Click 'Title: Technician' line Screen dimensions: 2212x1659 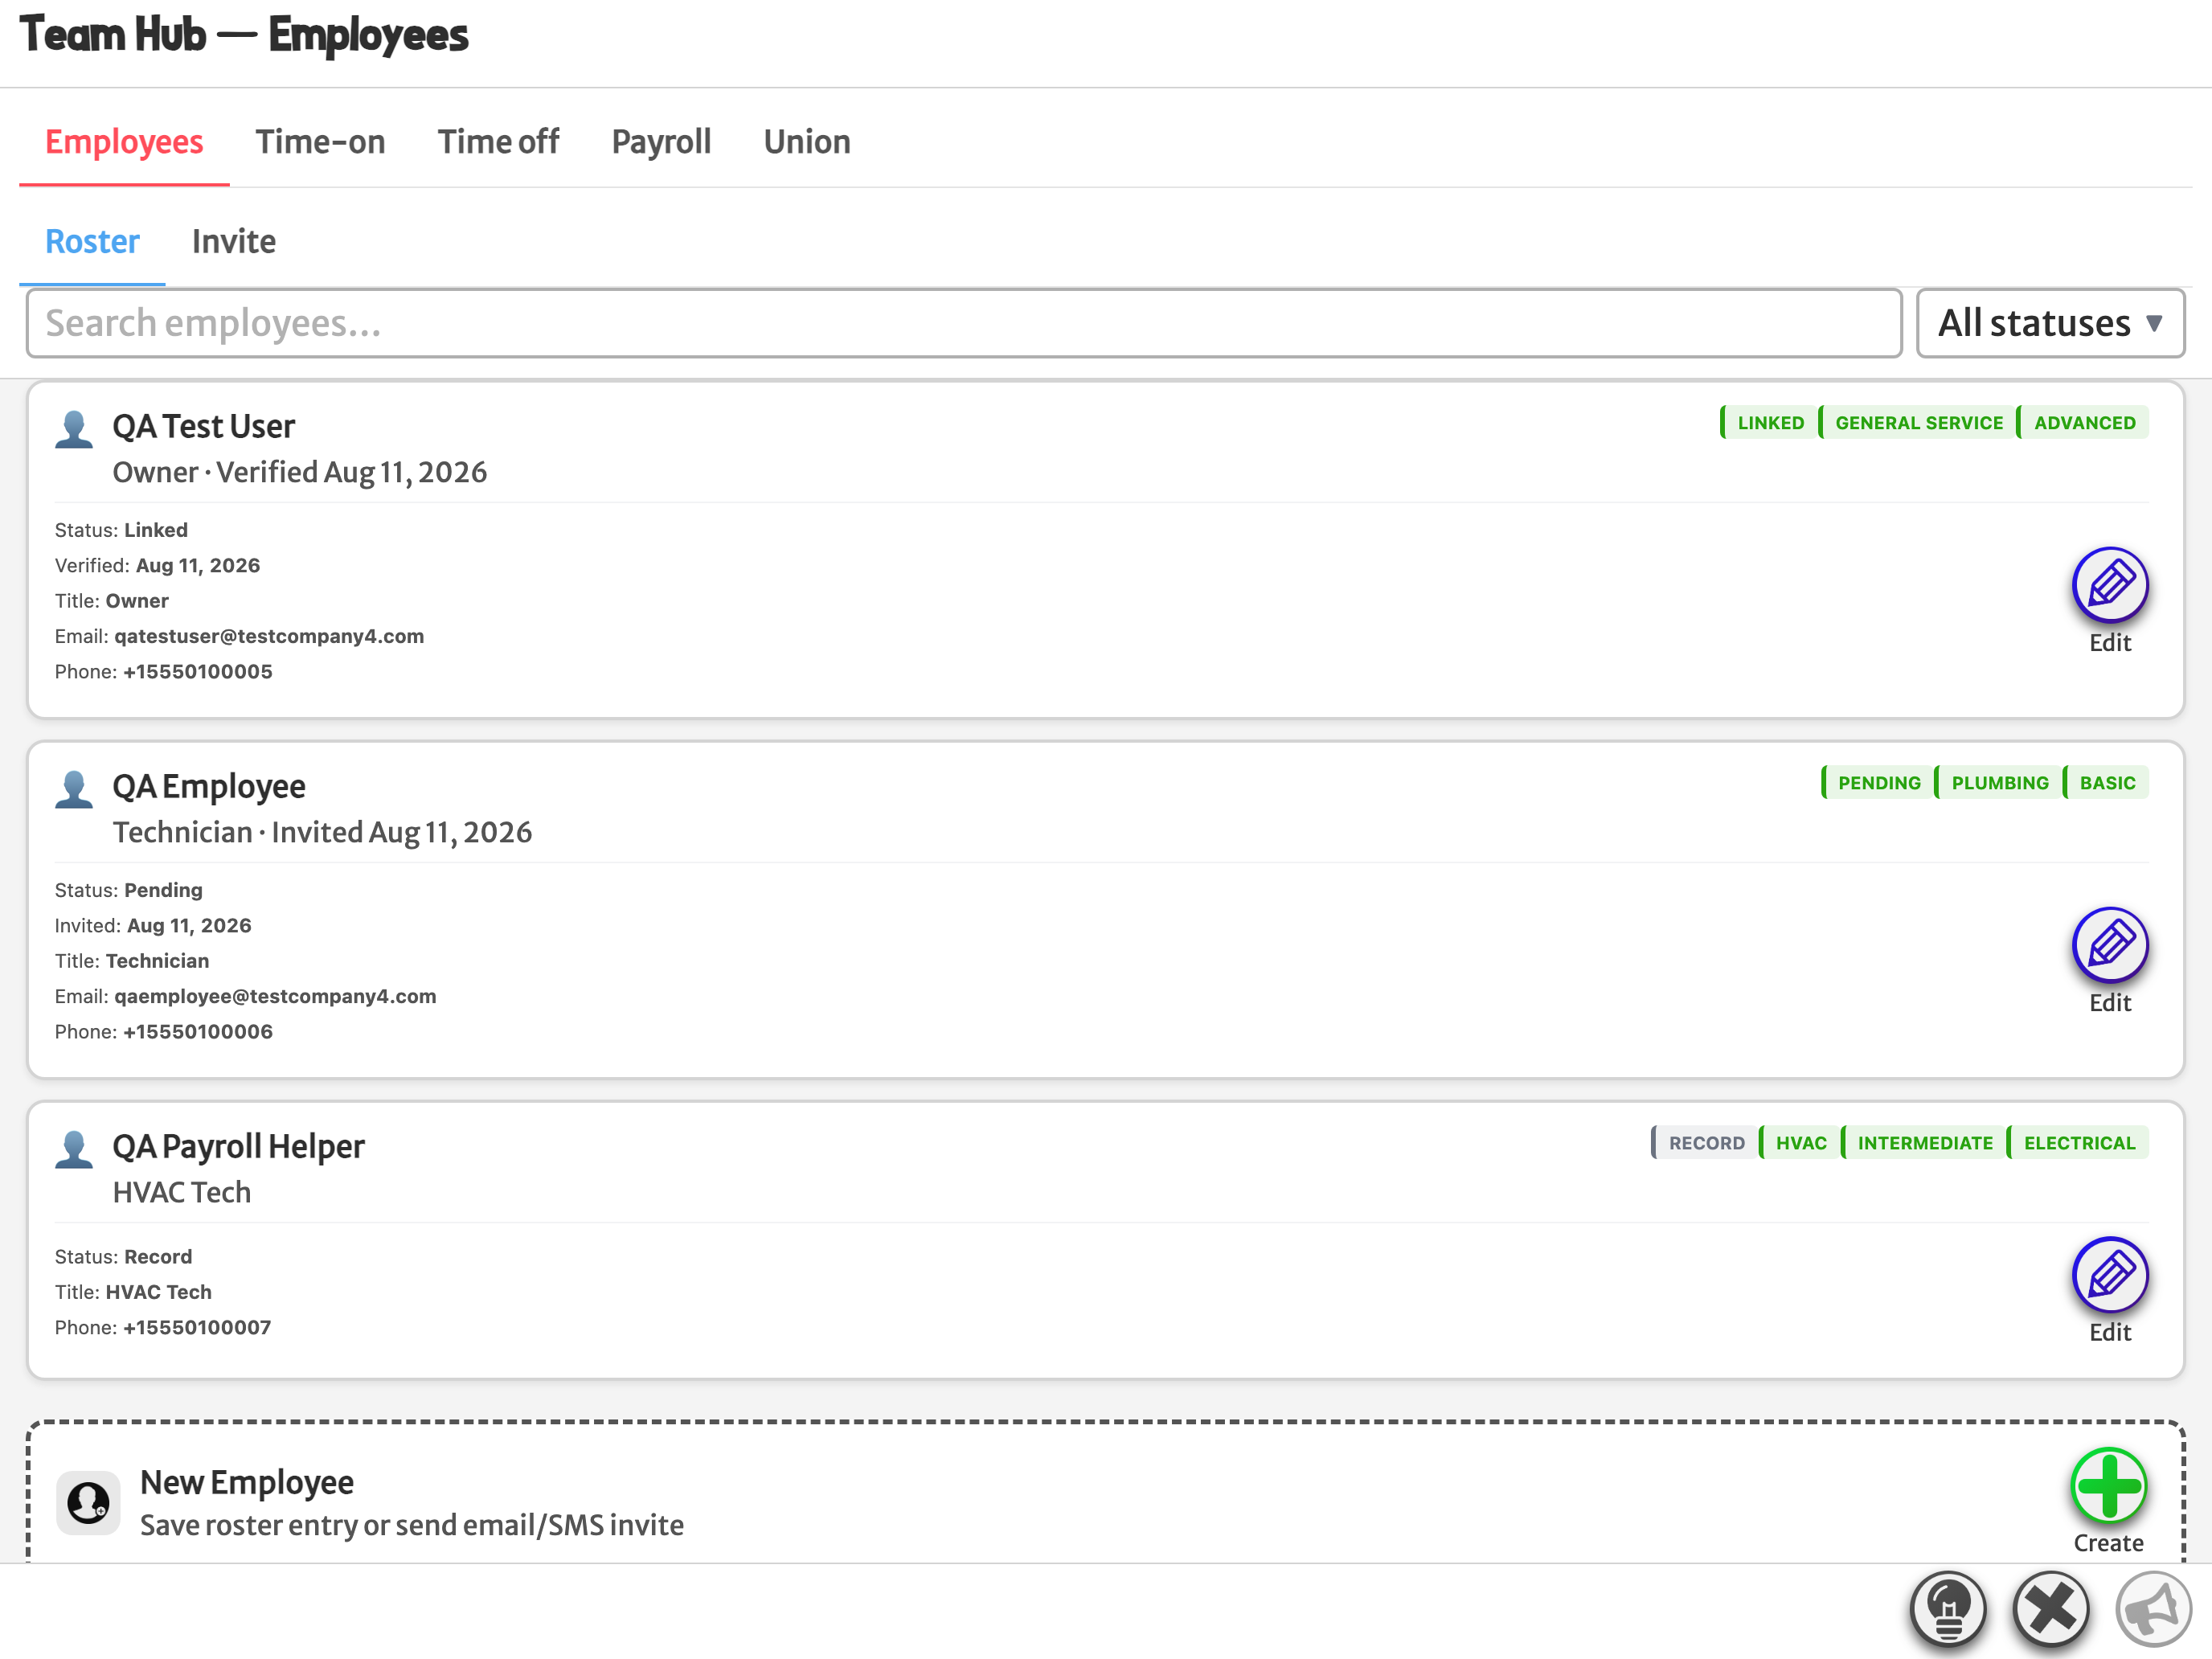coord(132,961)
